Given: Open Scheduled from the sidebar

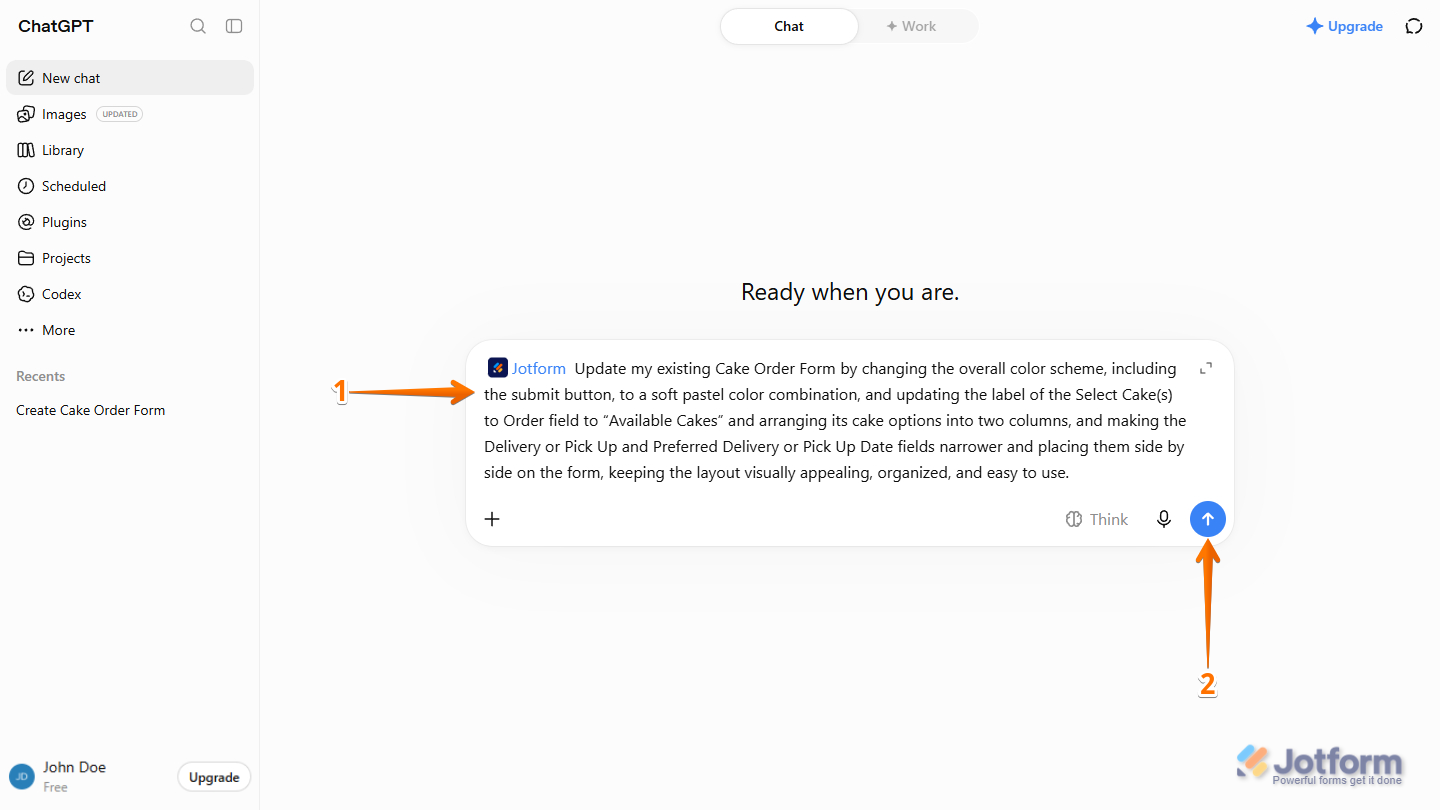Looking at the screenshot, I should [x=130, y=186].
